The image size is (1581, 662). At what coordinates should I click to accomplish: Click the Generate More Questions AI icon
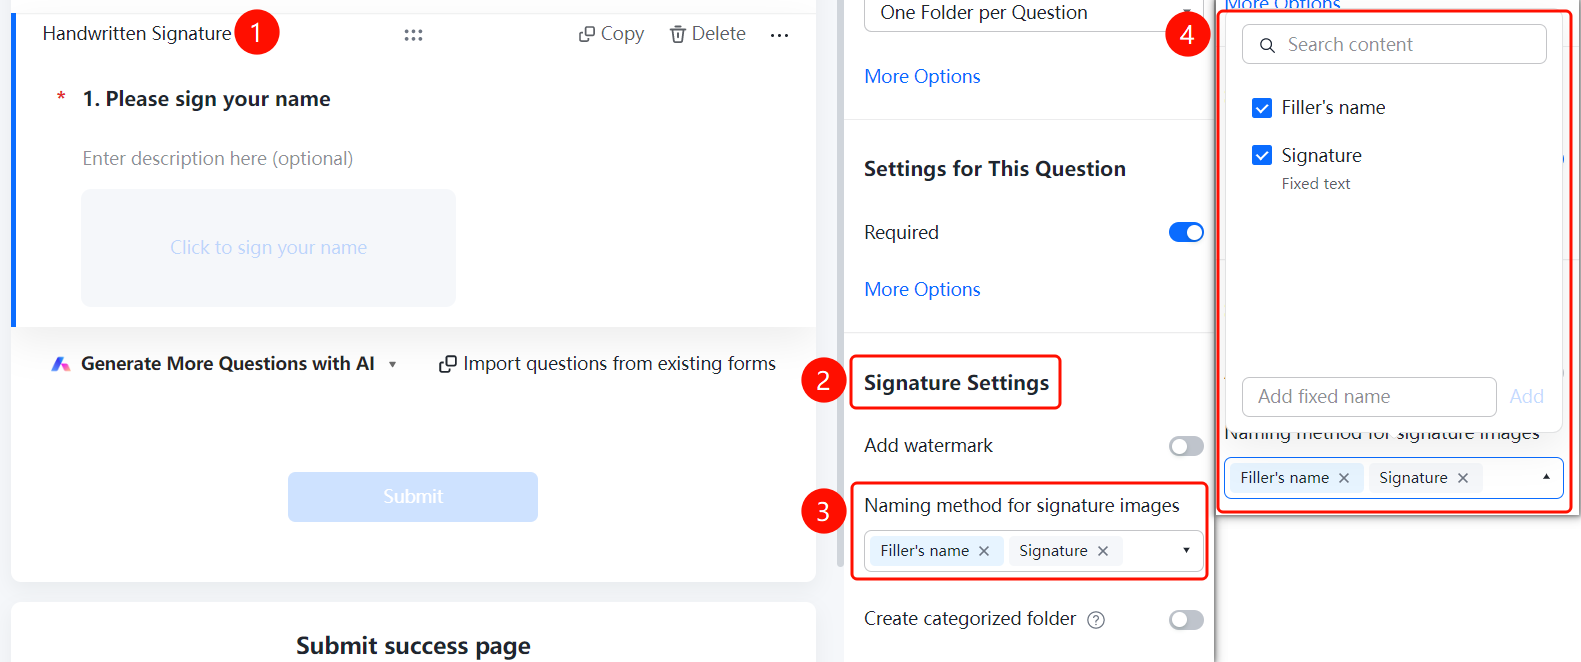61,364
